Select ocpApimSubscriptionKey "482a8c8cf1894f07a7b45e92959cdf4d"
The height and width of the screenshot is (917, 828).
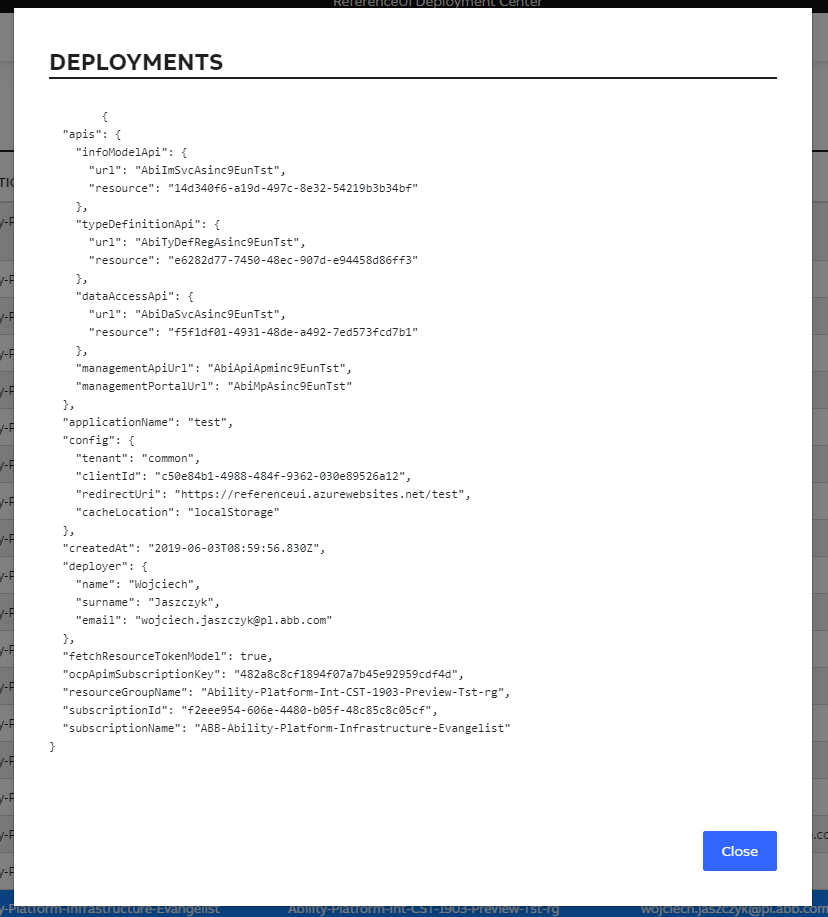(346, 674)
